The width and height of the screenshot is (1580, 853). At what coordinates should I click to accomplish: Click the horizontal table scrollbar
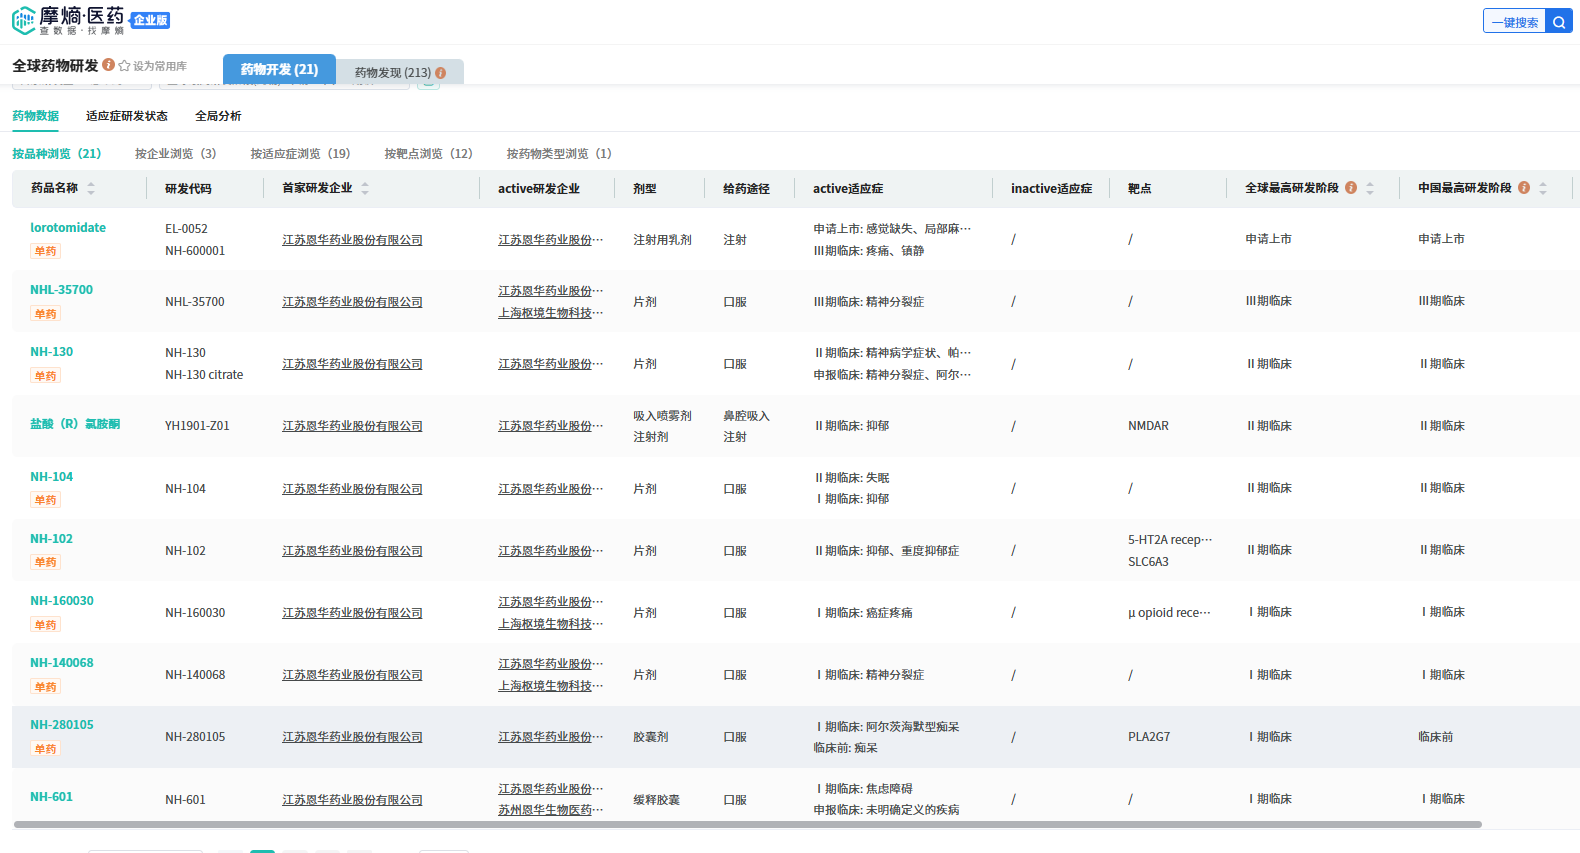pyautogui.click(x=748, y=825)
